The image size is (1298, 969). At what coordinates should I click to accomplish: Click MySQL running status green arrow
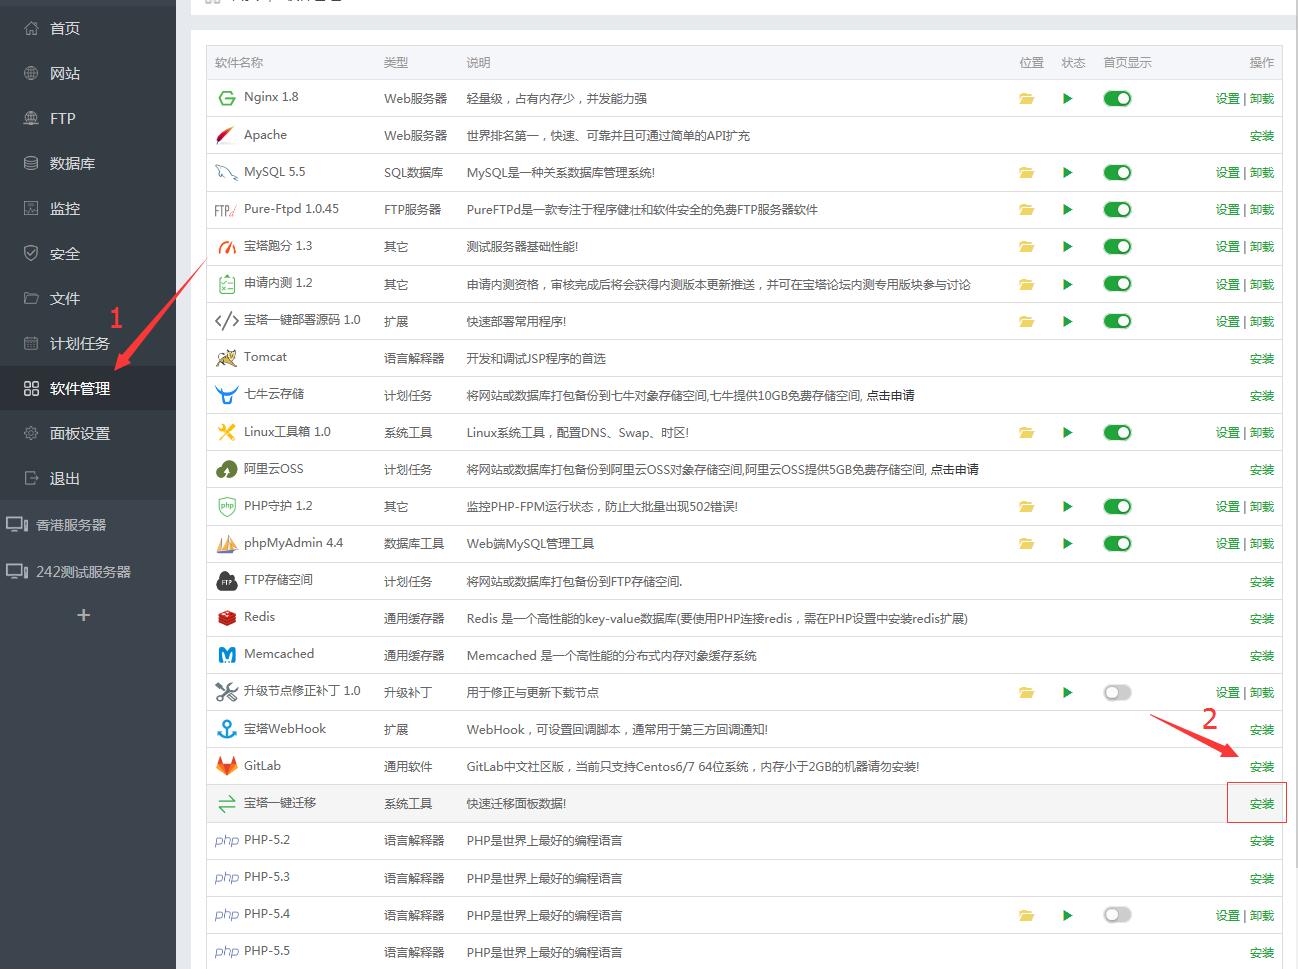(1067, 172)
